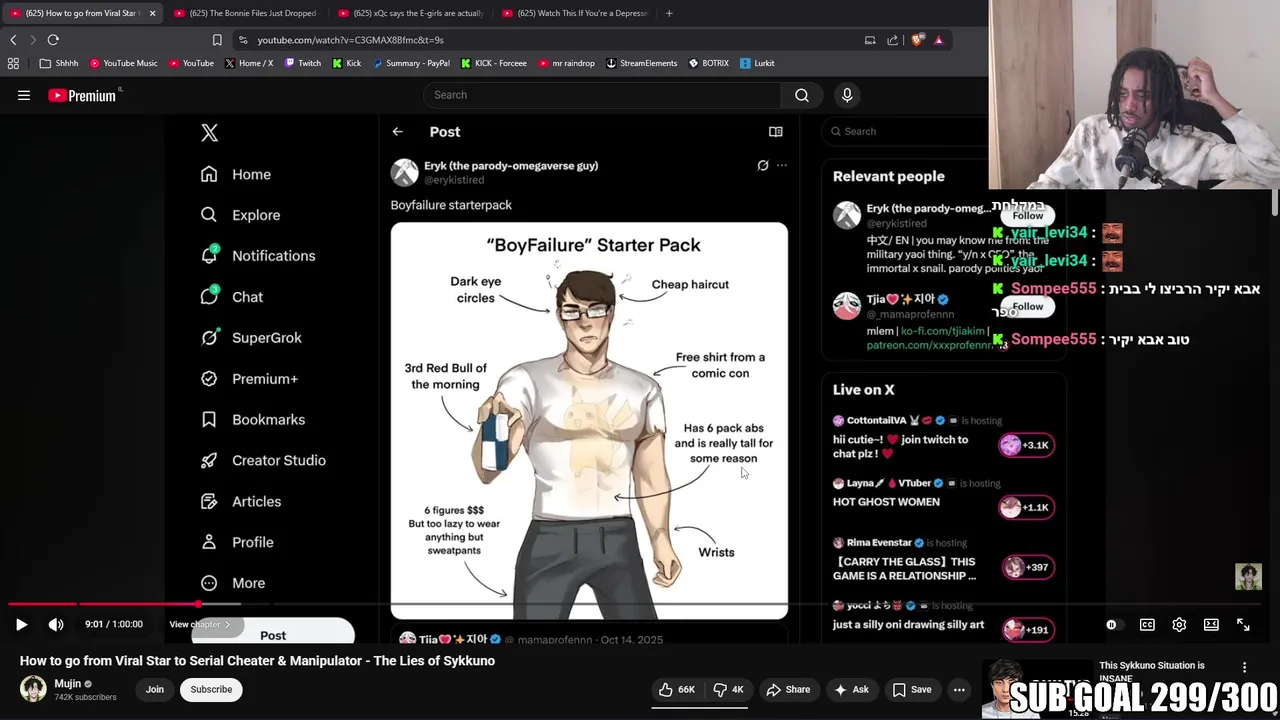Expand the View chapter chevron

[227, 624]
